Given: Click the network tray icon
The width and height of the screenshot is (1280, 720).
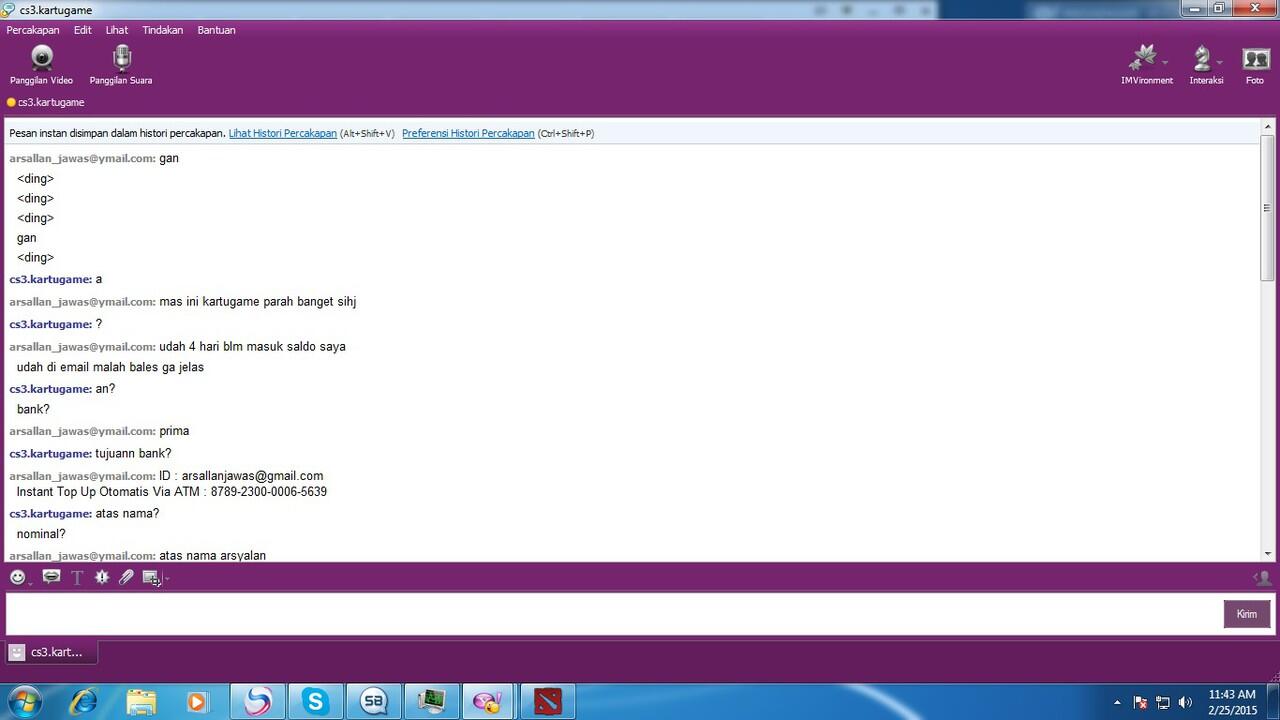Looking at the screenshot, I should click(x=1163, y=702).
